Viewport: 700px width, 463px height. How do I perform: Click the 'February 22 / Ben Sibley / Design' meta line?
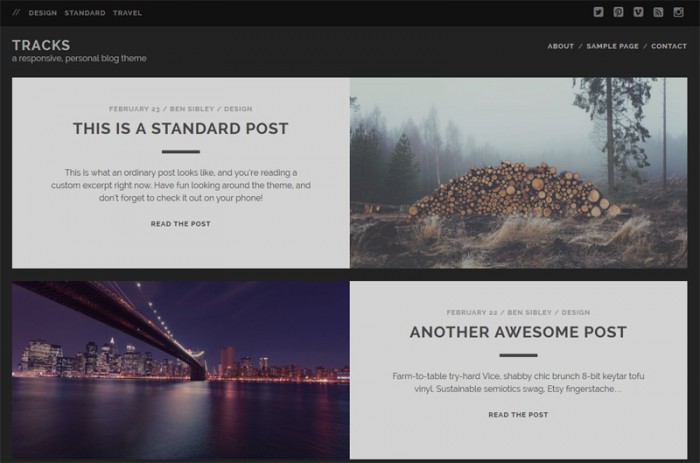click(x=518, y=313)
